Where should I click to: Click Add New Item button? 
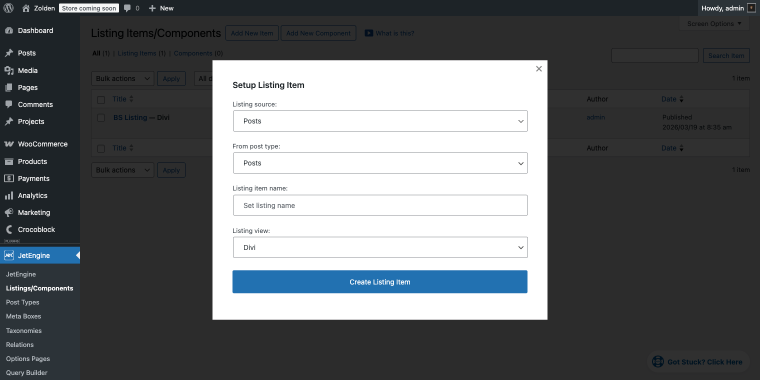(252, 33)
